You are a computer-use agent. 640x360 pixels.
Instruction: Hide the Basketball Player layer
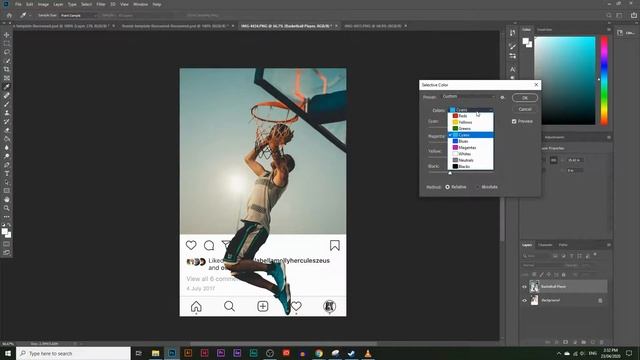coord(524,287)
